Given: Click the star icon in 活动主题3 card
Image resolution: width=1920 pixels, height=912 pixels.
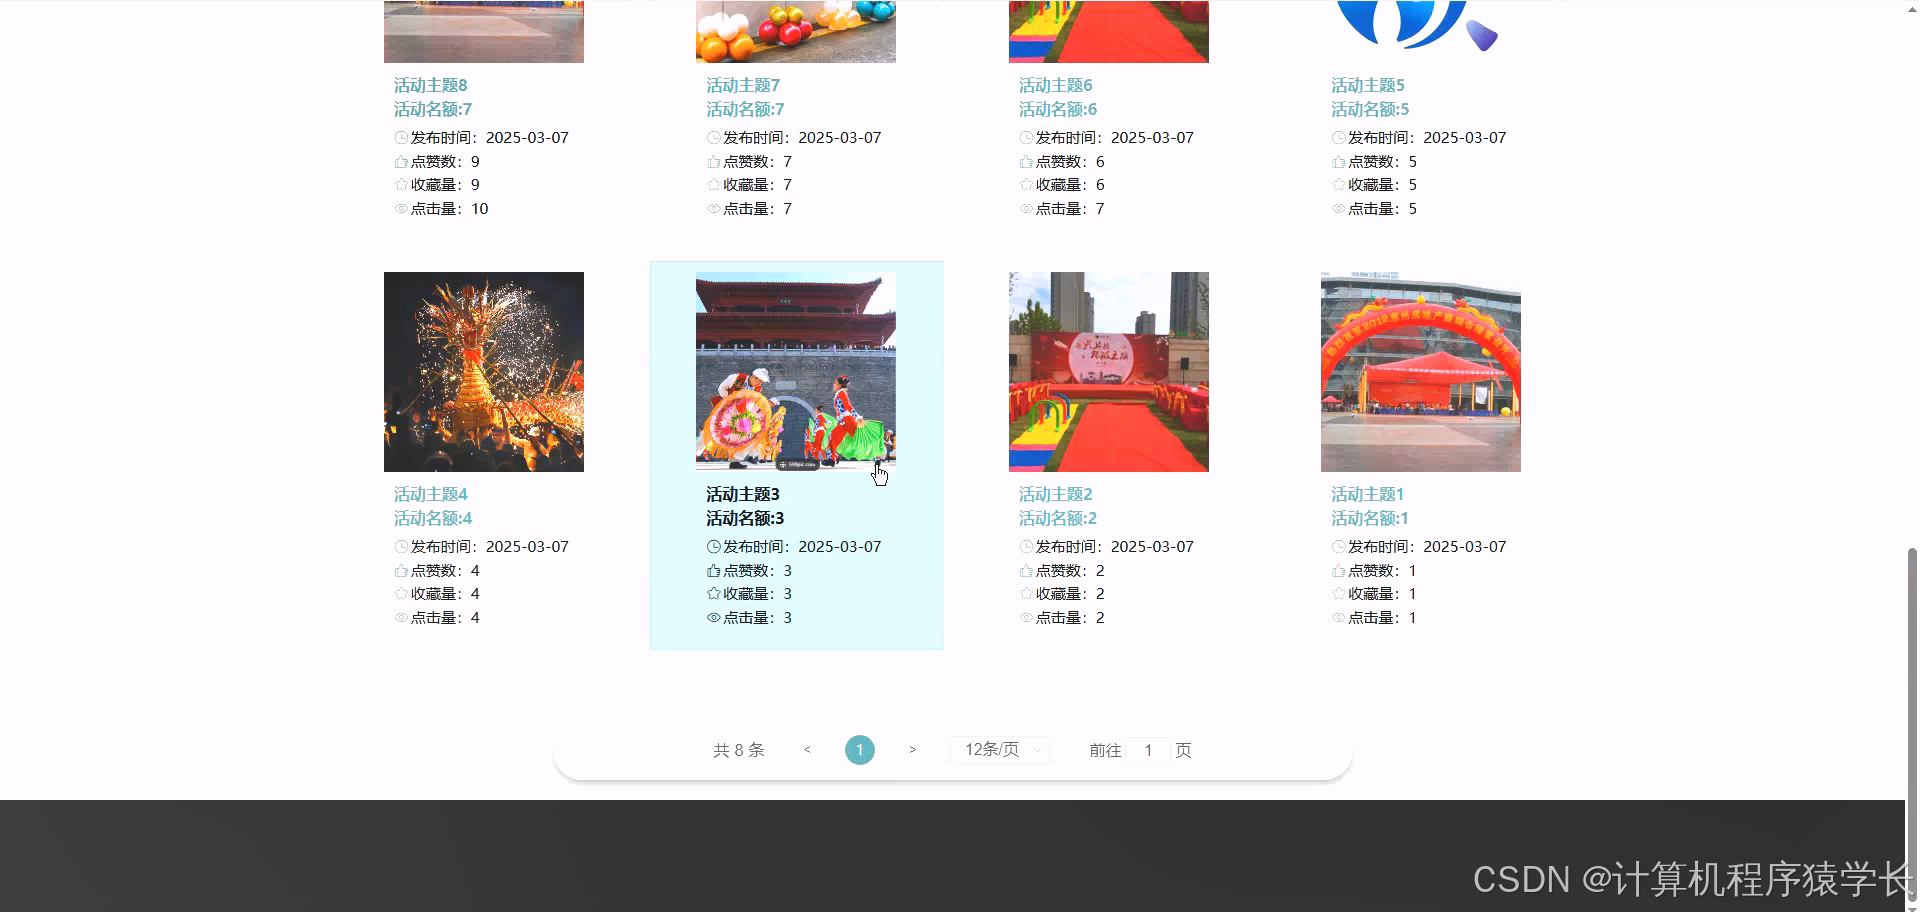Looking at the screenshot, I should [x=714, y=594].
